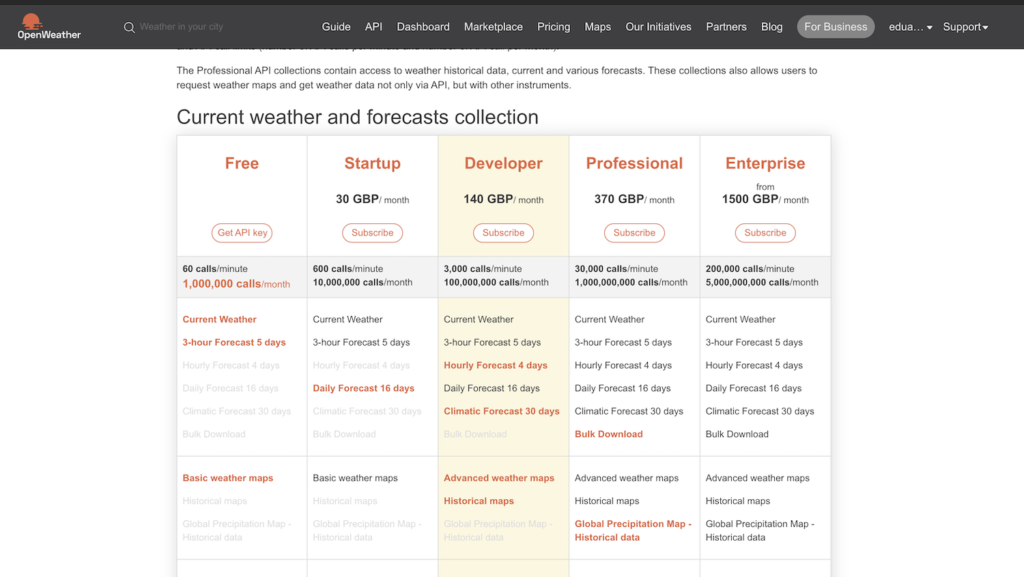The image size is (1024, 577).
Task: Subscribe to the Developer plan
Action: click(504, 233)
